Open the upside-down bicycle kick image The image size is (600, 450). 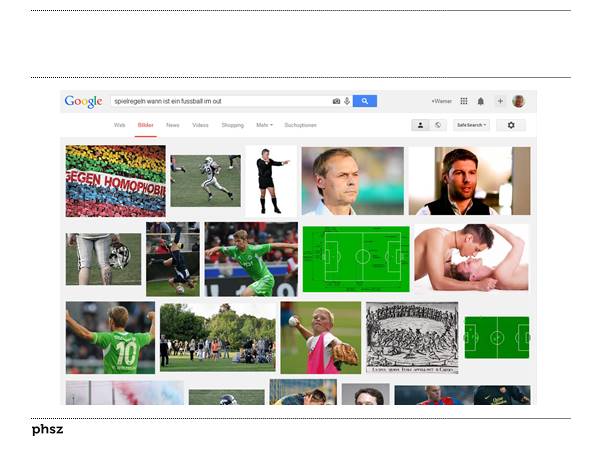pos(173,259)
